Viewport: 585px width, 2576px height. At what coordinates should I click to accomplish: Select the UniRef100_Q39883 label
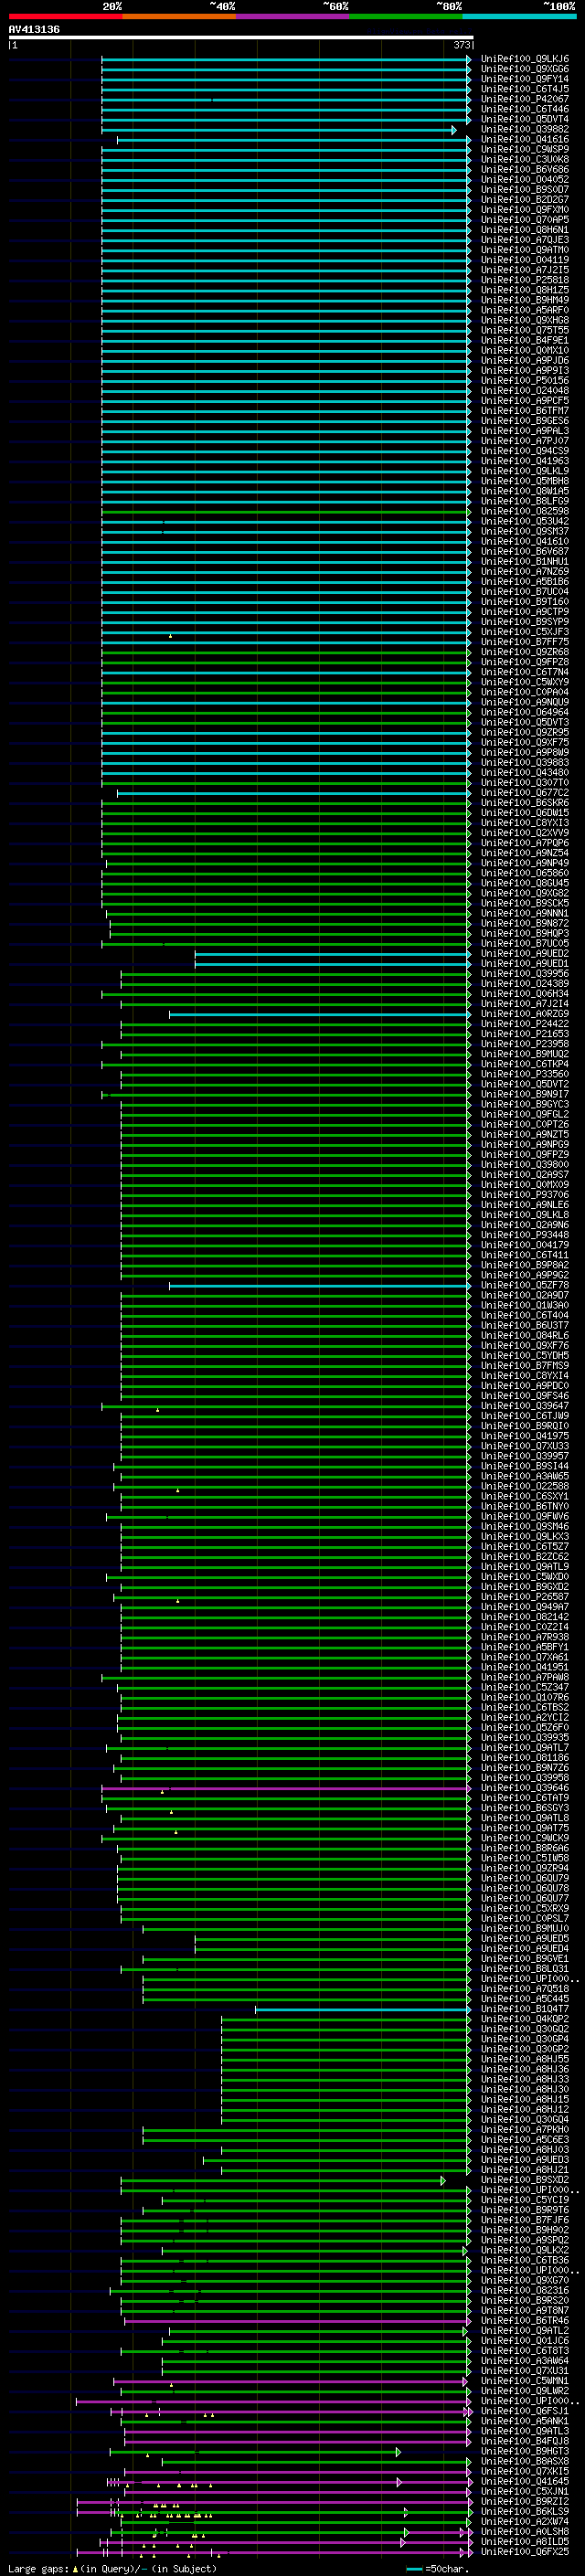pyautogui.click(x=524, y=763)
